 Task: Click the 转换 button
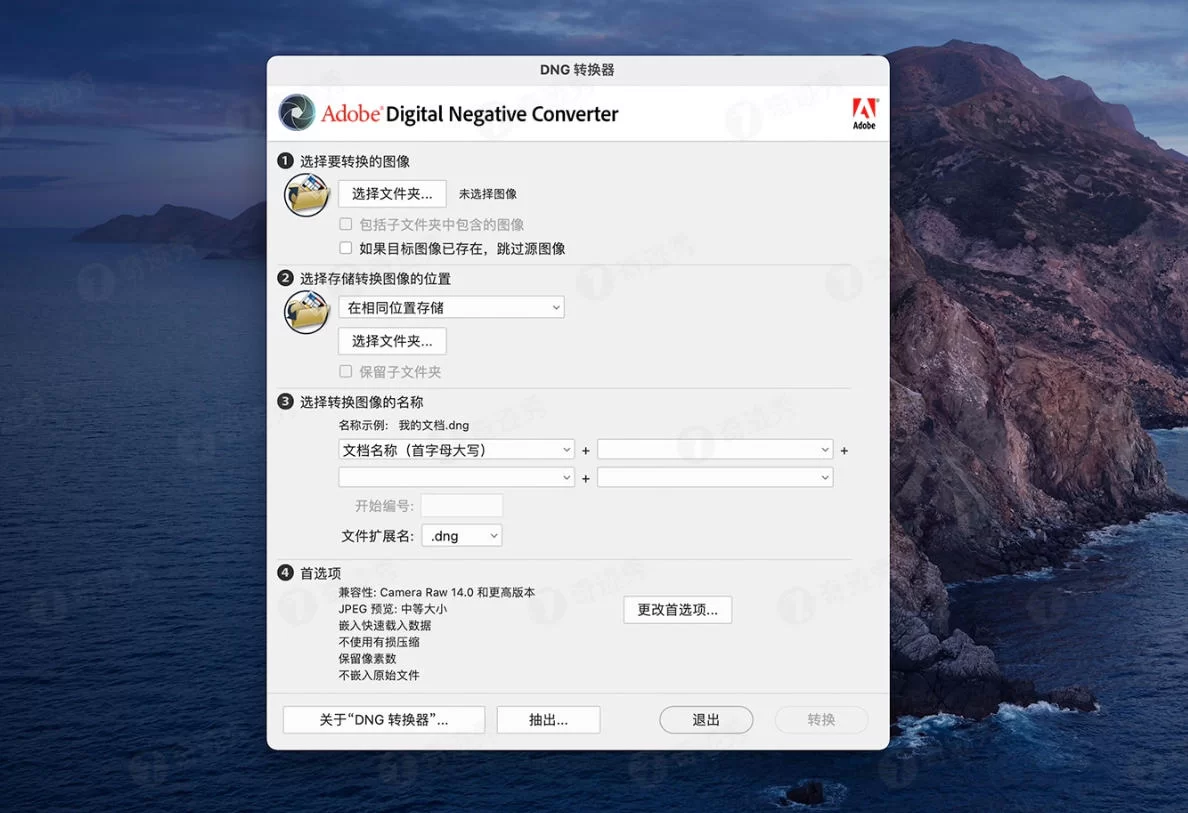coord(821,720)
